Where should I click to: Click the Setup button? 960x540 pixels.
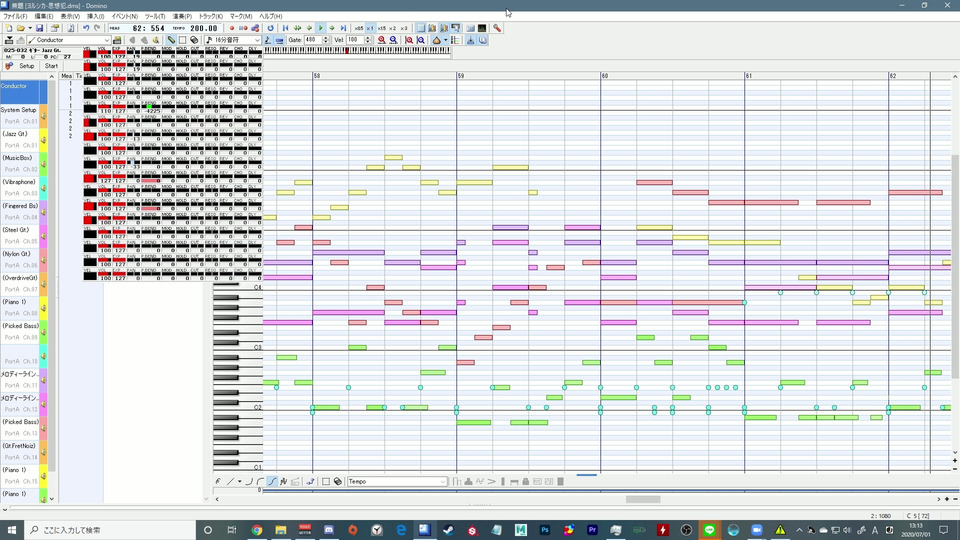(26, 66)
